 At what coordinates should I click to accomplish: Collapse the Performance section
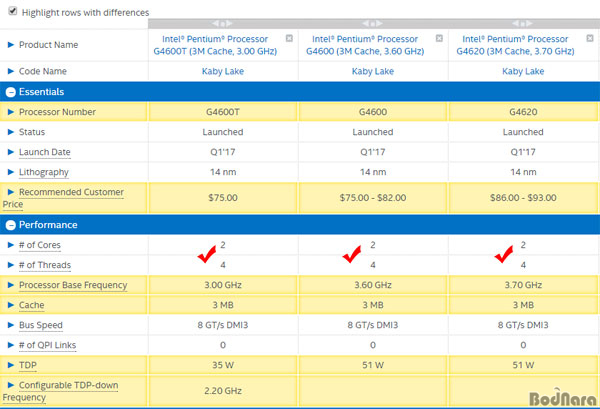pyautogui.click(x=11, y=225)
